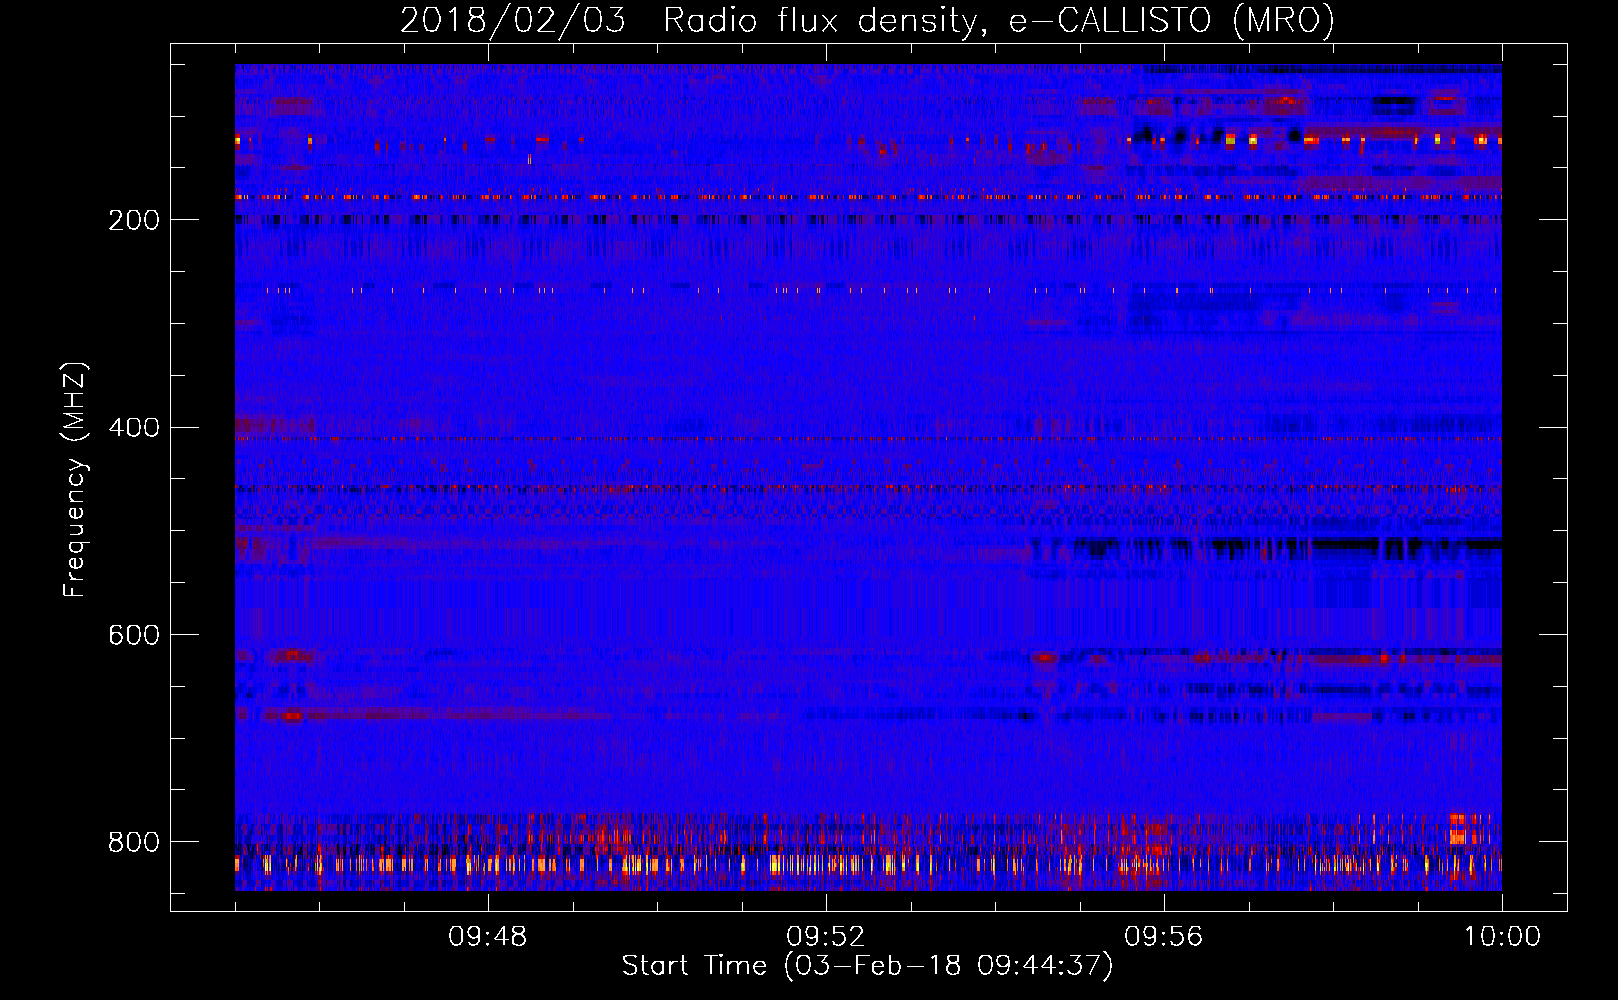Image resolution: width=1618 pixels, height=1000 pixels.
Task: Click the 800 frequency tick label
Action: (x=133, y=842)
